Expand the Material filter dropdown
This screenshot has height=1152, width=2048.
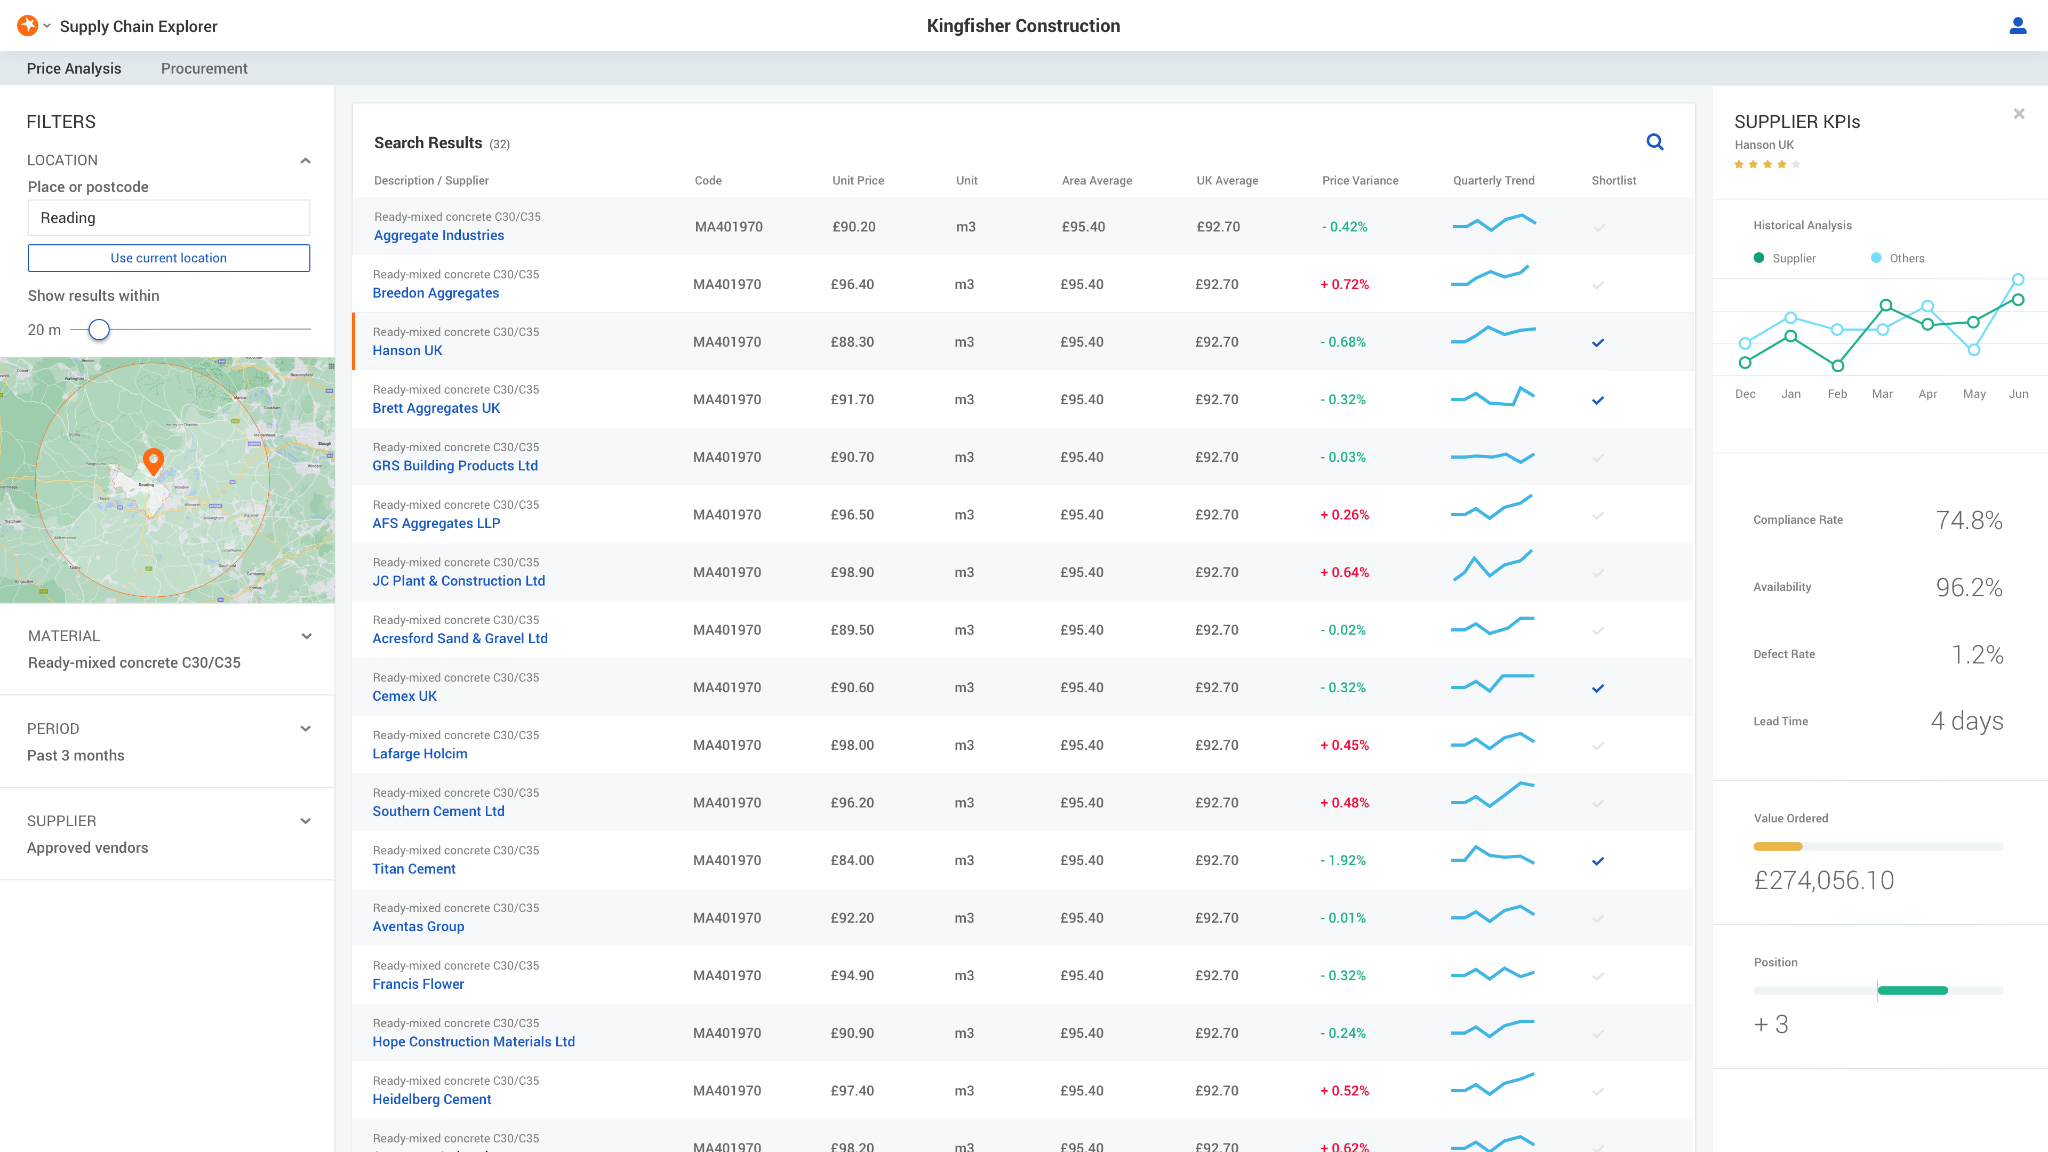coord(306,636)
